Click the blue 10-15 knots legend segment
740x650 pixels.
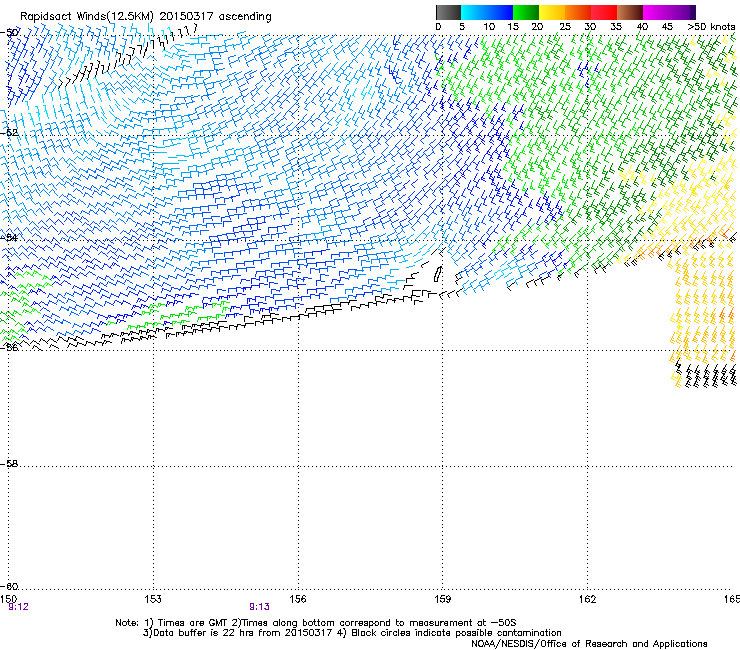(x=500, y=12)
